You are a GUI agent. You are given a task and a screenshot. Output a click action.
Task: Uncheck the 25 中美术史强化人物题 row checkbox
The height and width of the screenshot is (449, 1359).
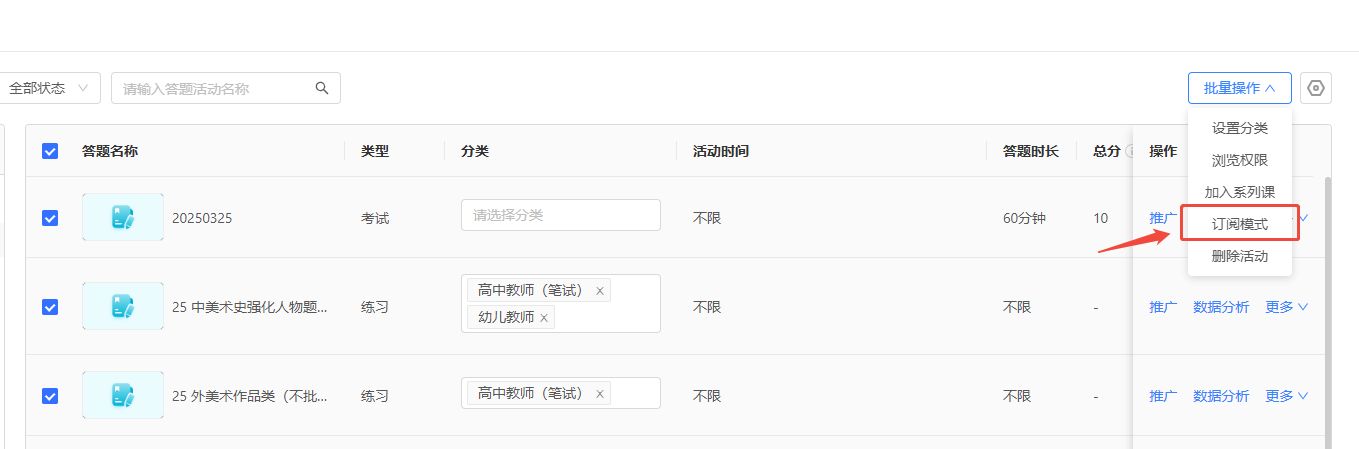pos(50,307)
